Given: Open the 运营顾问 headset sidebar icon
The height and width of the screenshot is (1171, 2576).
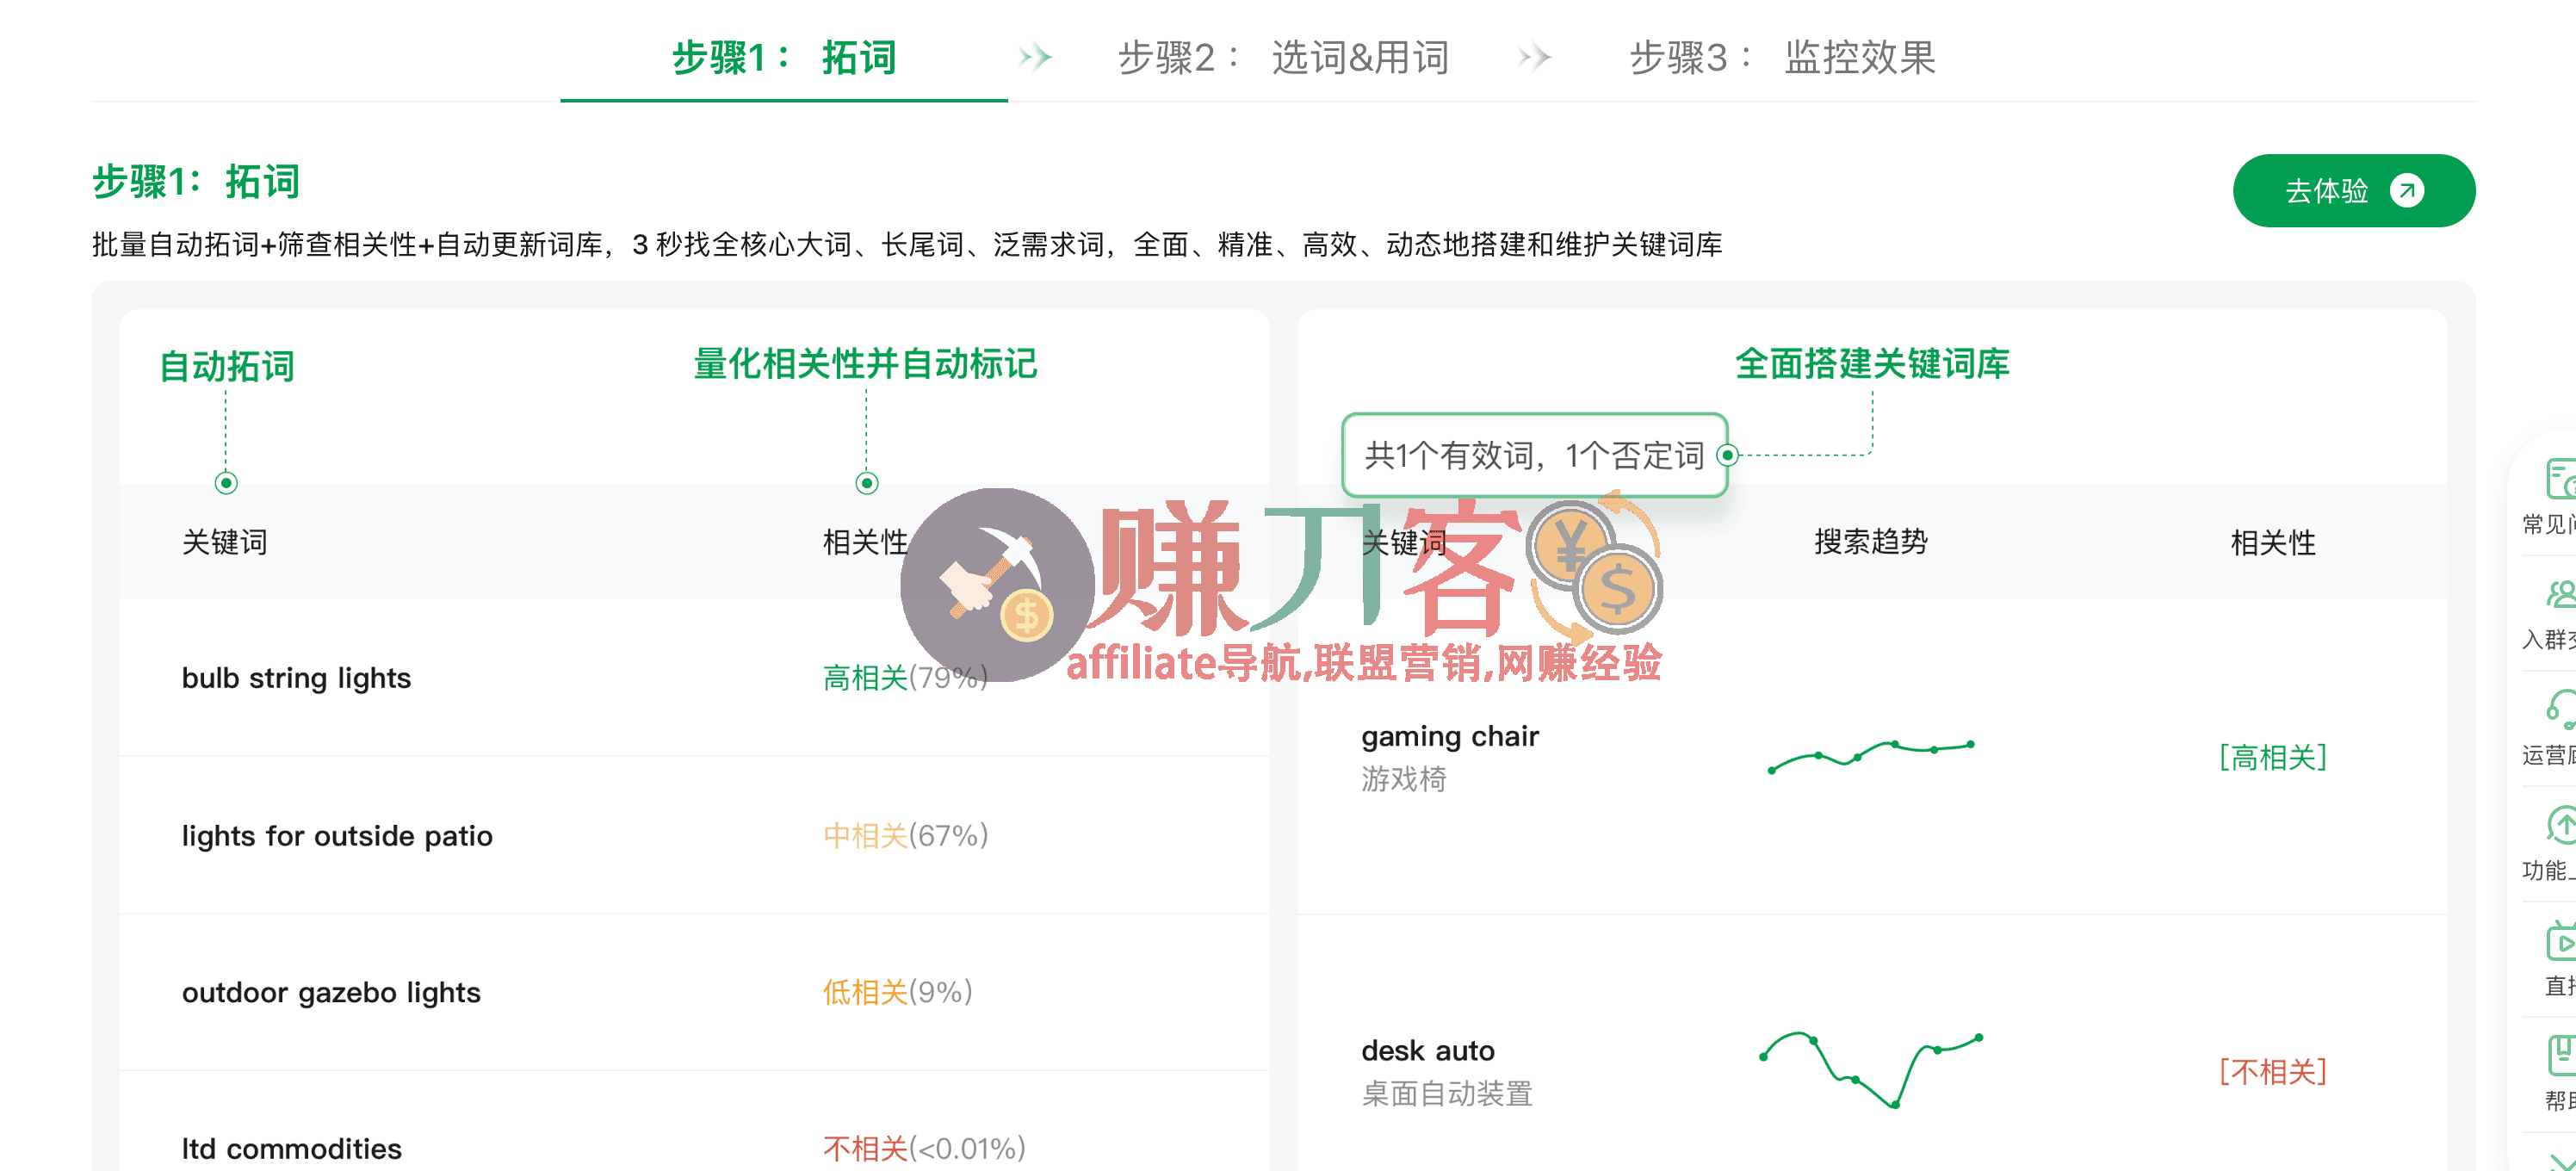Looking at the screenshot, I should (x=2560, y=710).
